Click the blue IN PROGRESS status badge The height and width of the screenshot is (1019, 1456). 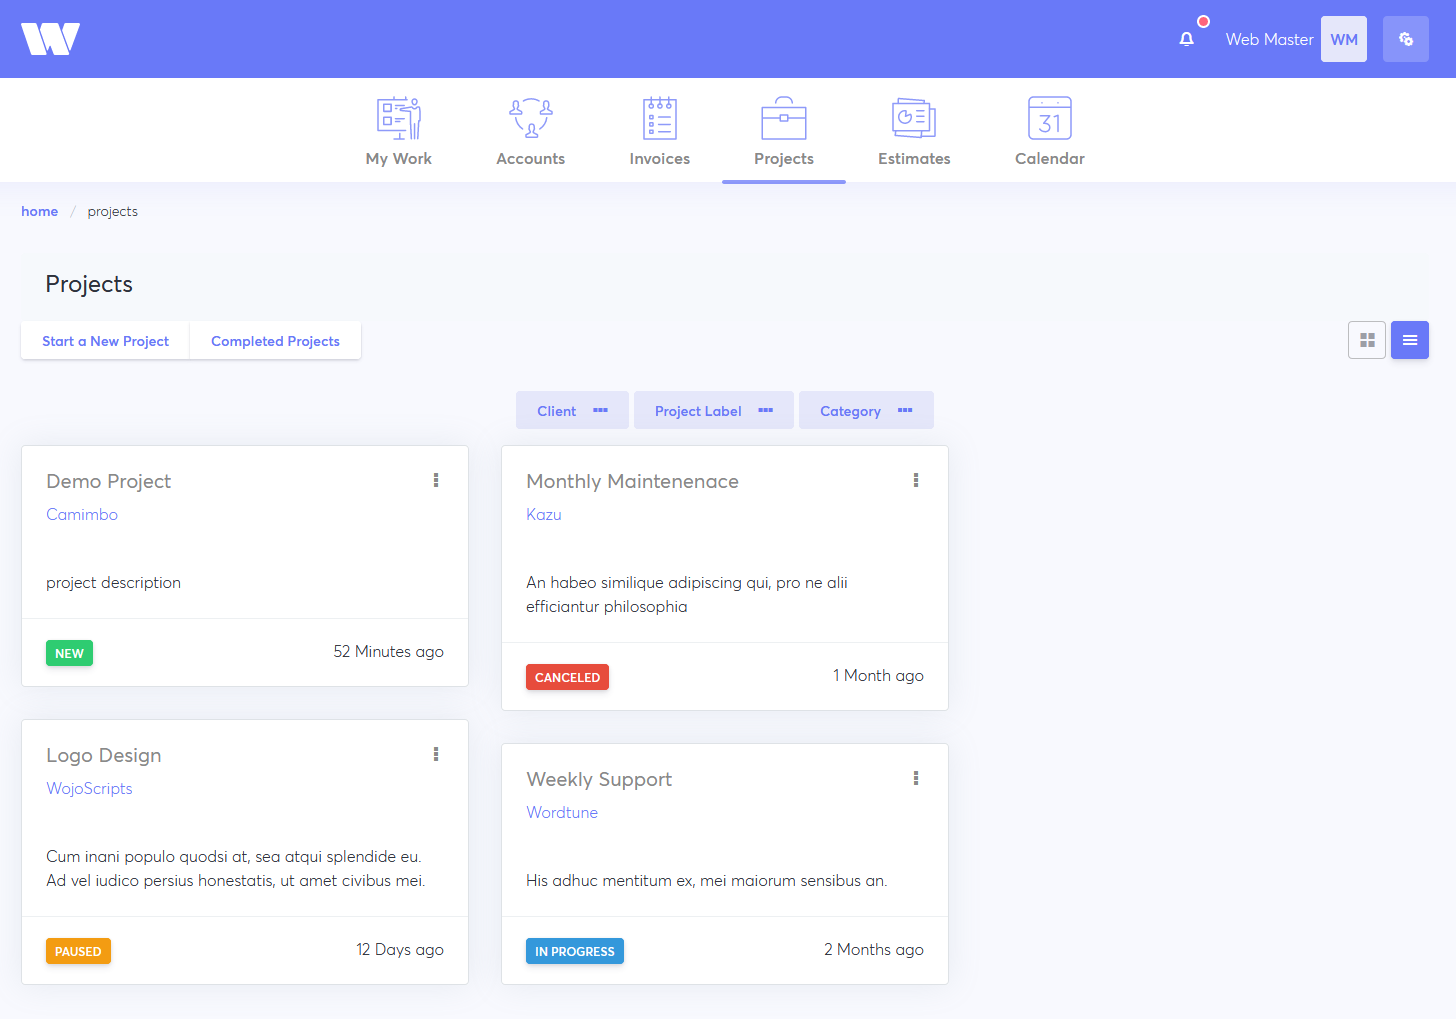tap(575, 951)
